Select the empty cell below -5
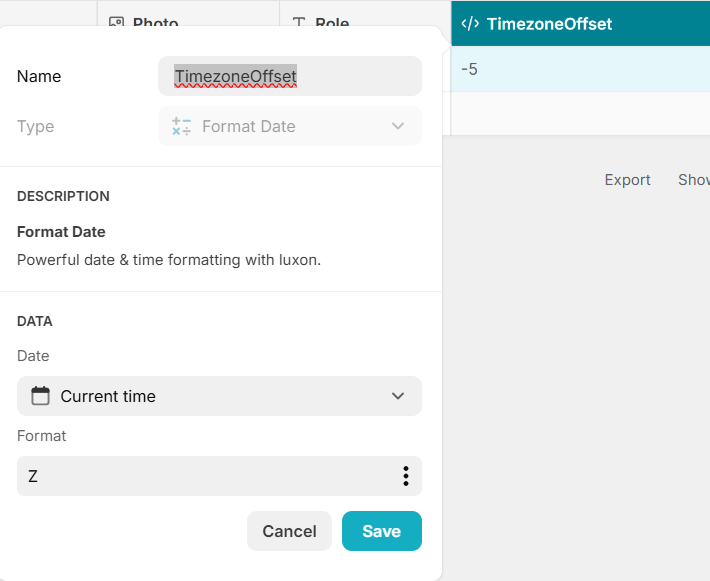 point(580,113)
